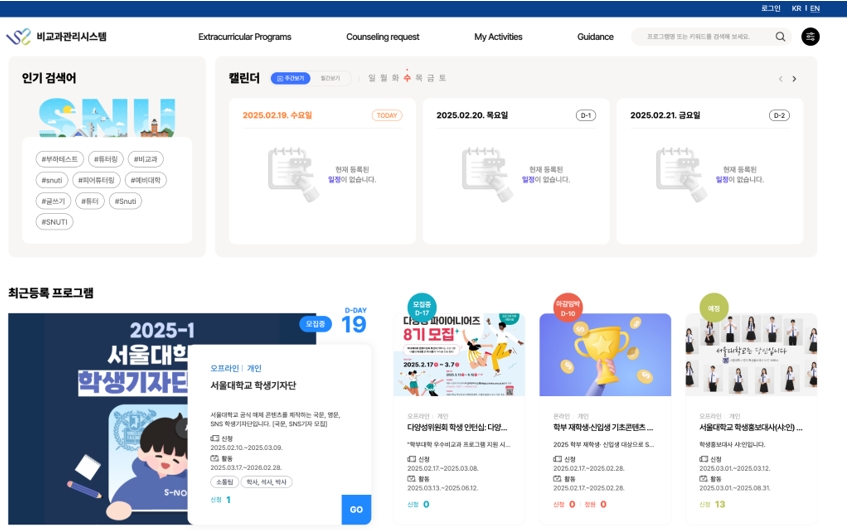
Task: Select the #부하테스트 keyword tag
Action: coord(59,159)
